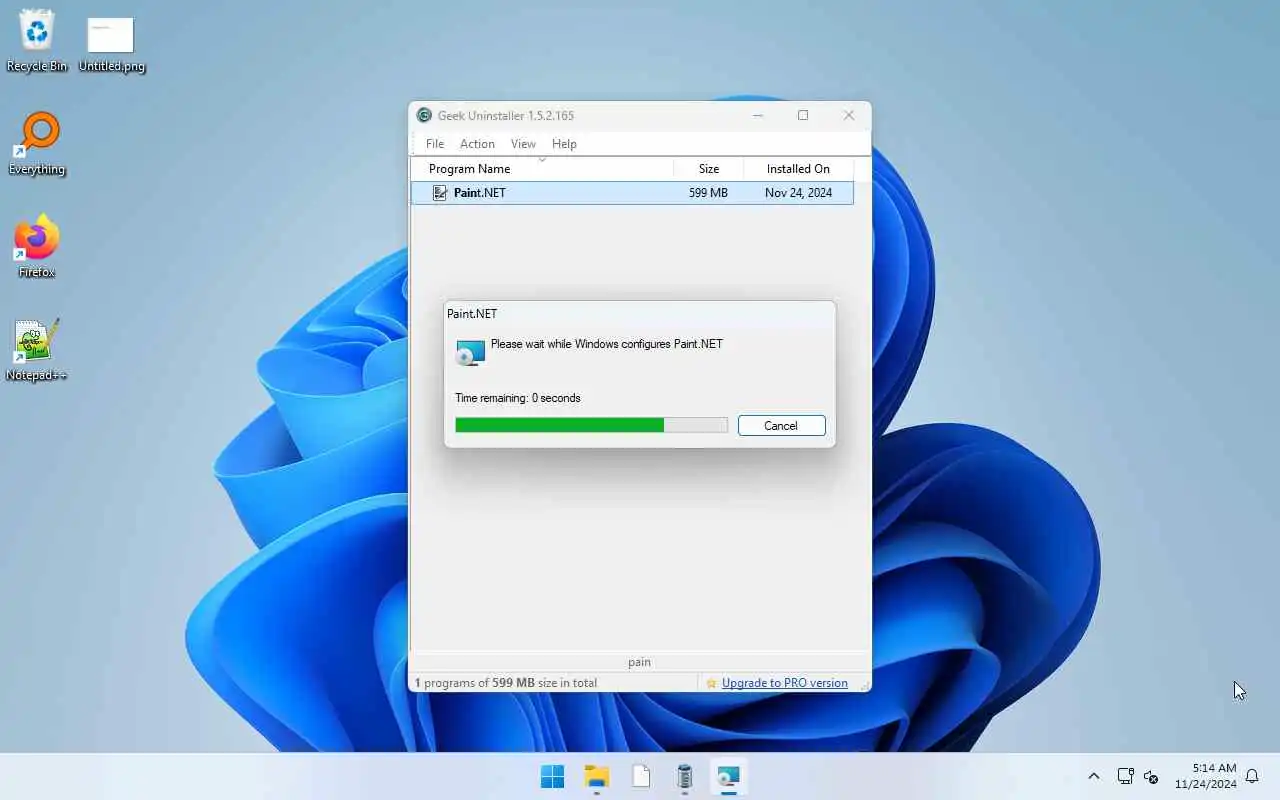Cancel the Paint.NET configuration
Screen dimensions: 1280x800
(781, 426)
